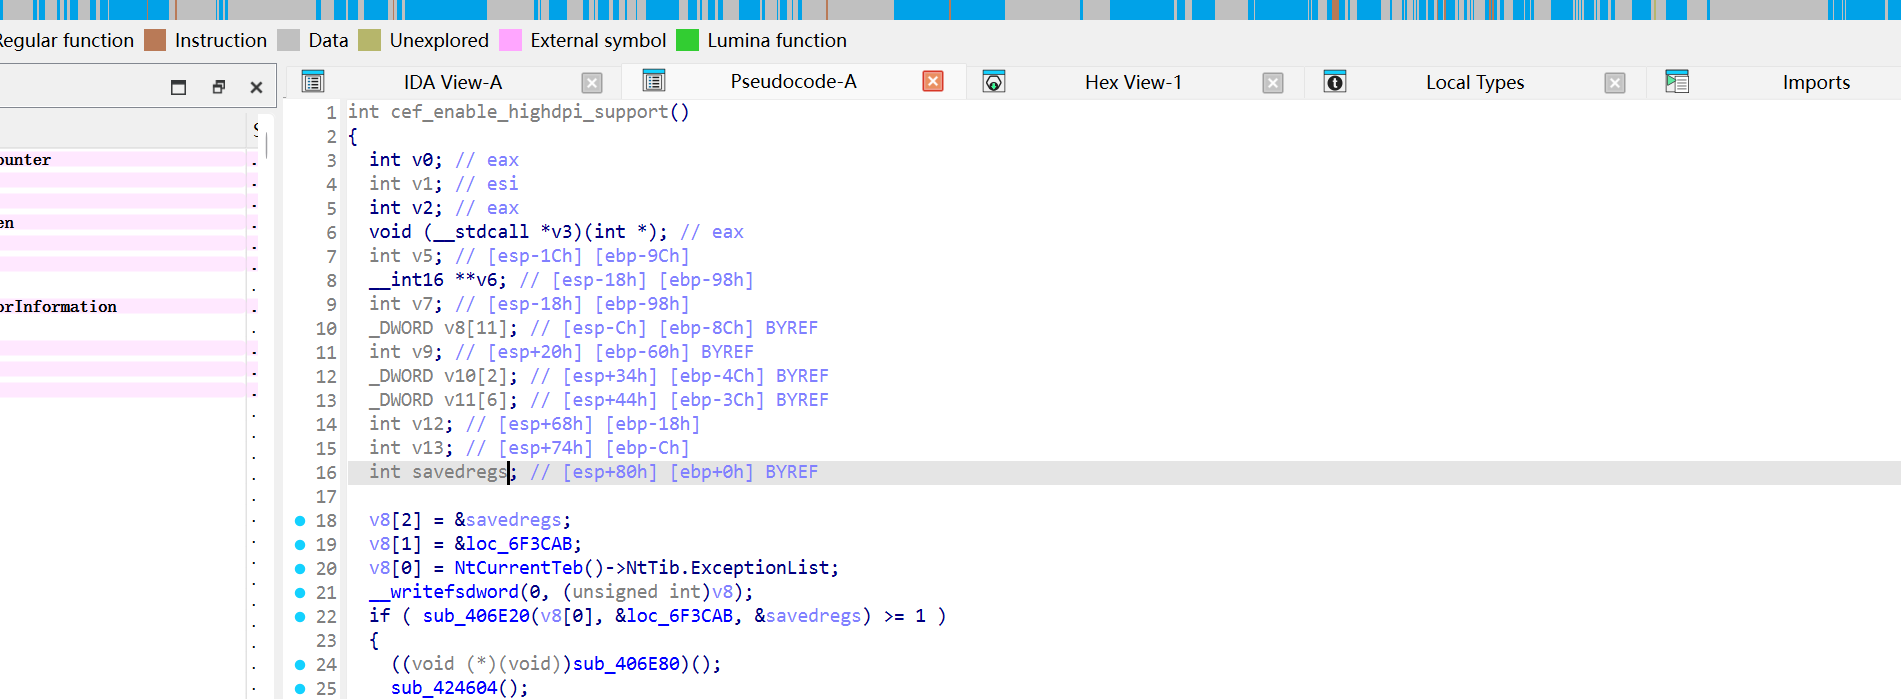The image size is (1901, 699).
Task: Click the Hex View-1 tab icon
Action: (x=993, y=82)
